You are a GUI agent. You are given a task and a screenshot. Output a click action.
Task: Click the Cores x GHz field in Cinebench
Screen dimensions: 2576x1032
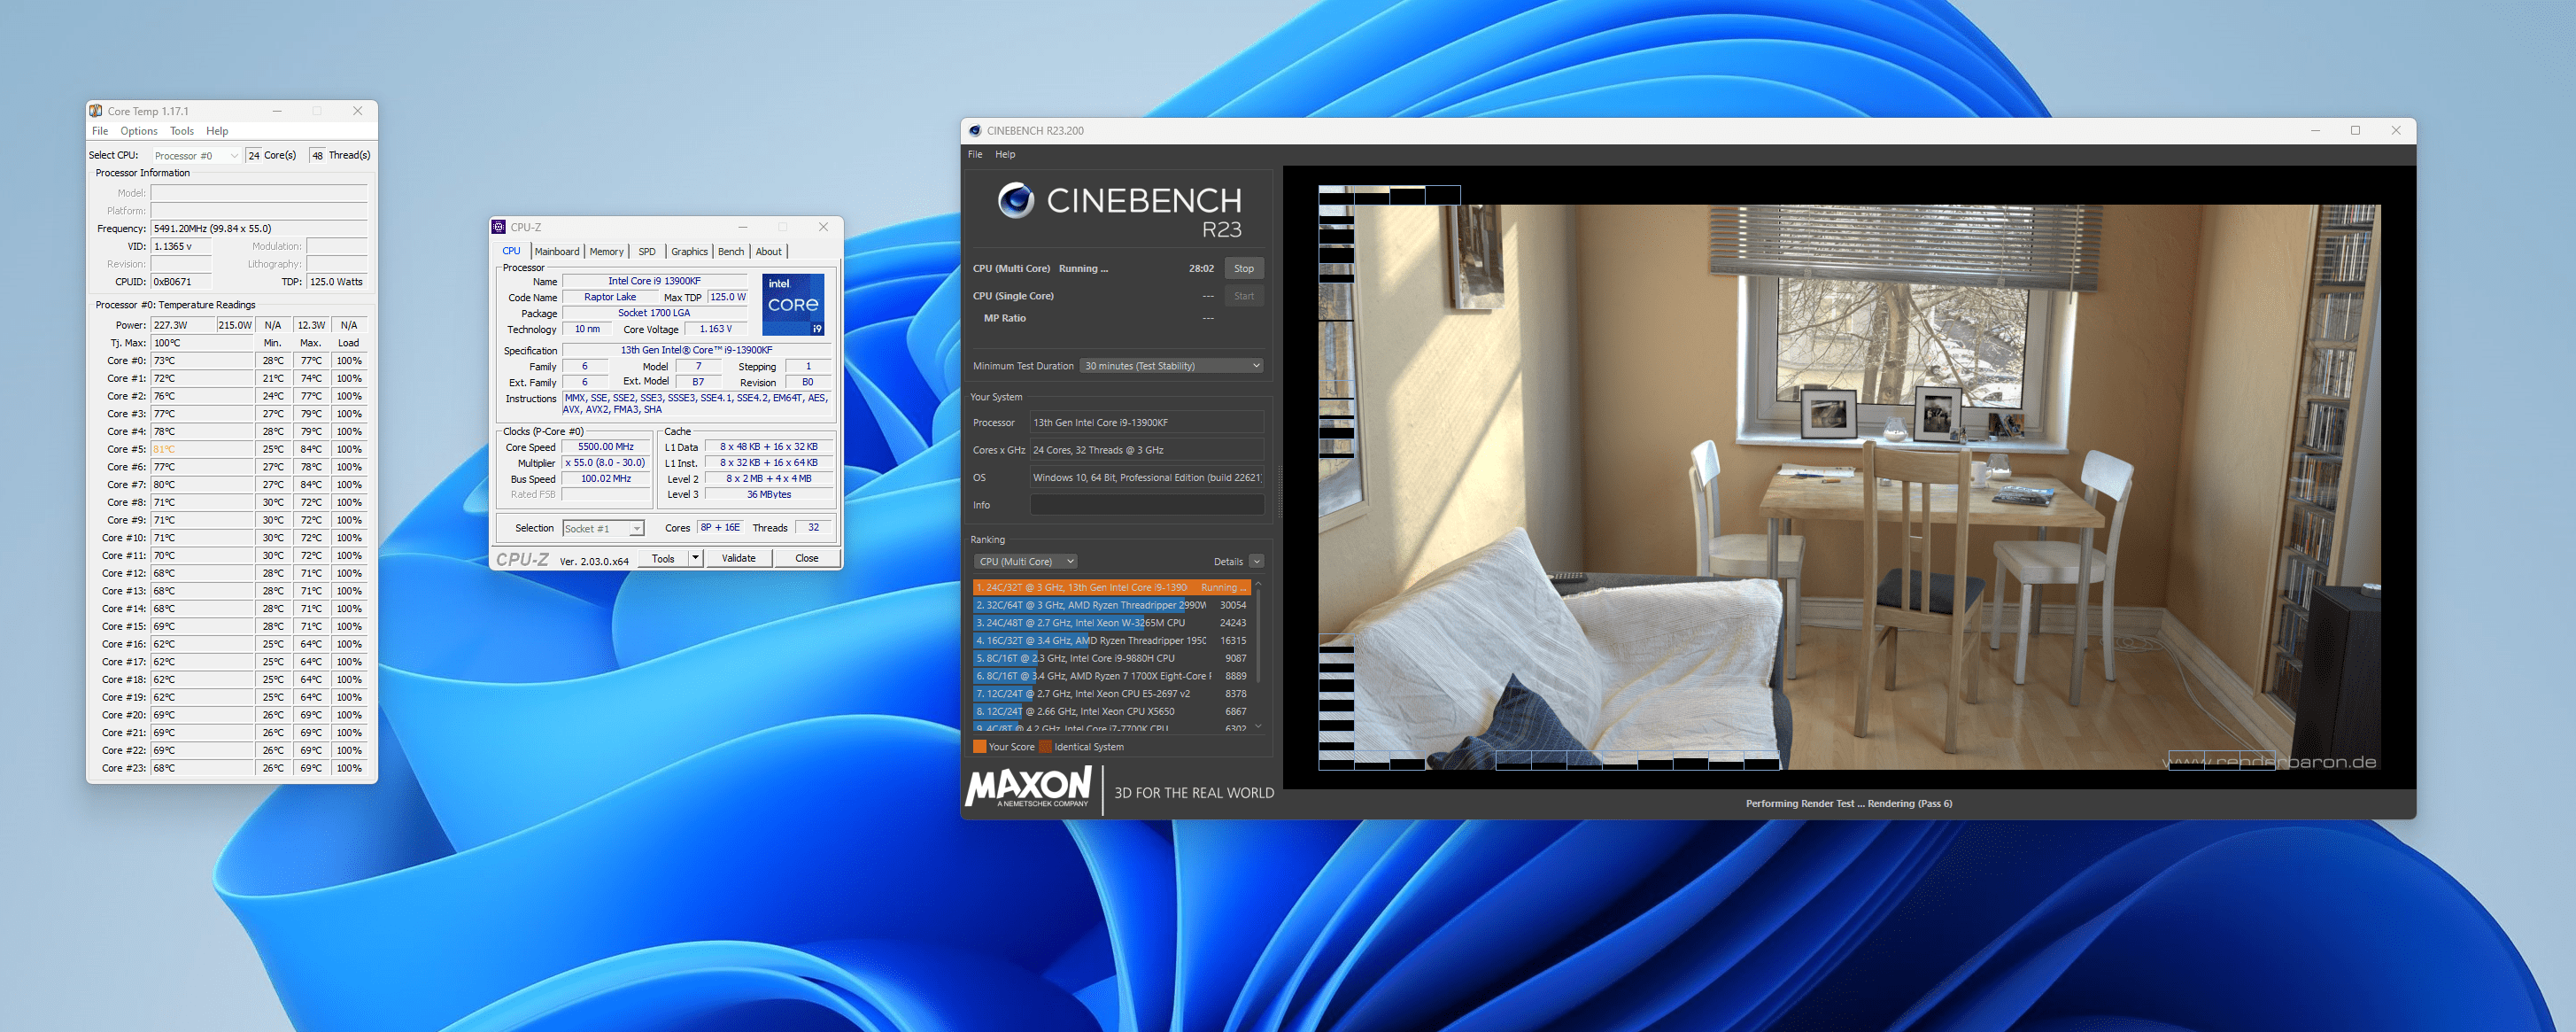(x=1147, y=450)
